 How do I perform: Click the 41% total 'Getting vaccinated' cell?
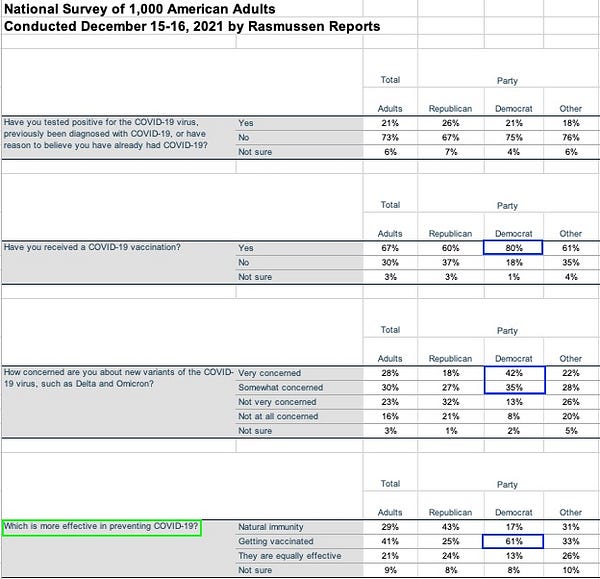390,541
